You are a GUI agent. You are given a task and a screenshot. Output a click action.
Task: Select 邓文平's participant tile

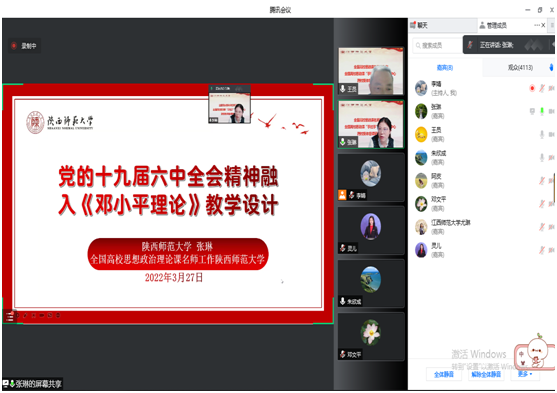[x=371, y=336]
